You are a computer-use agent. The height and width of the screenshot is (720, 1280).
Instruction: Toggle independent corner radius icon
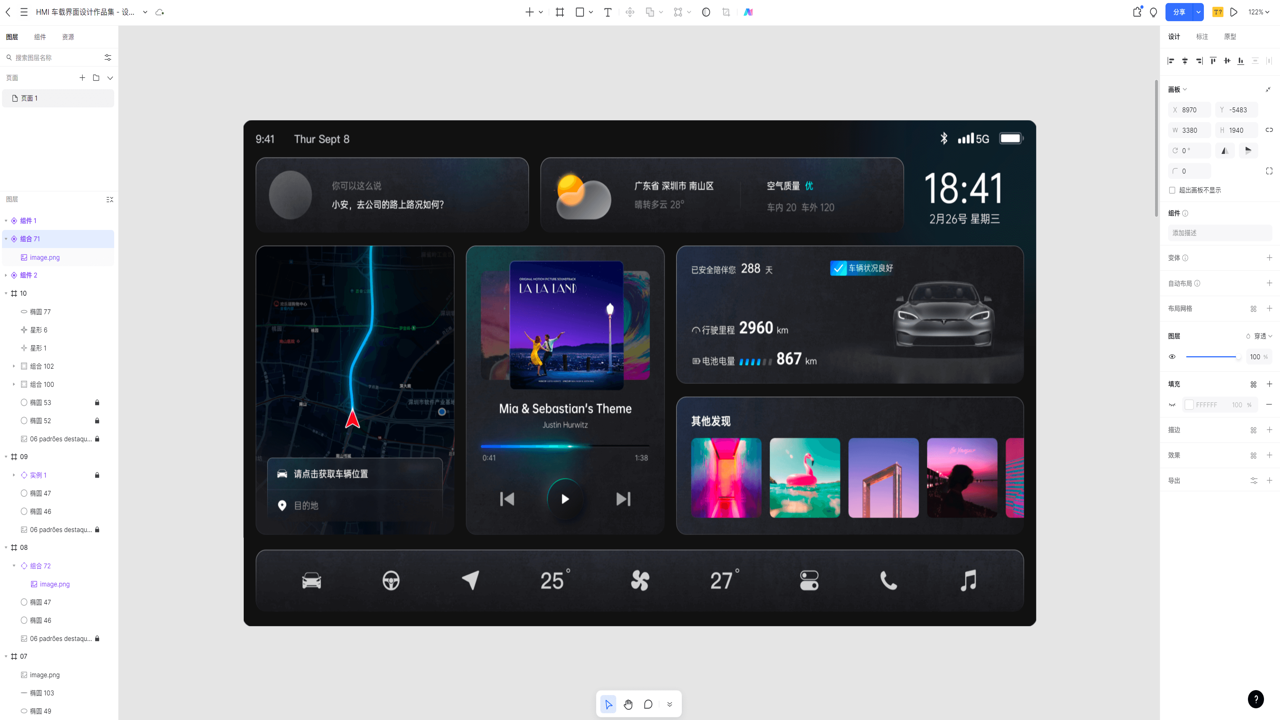click(1269, 171)
